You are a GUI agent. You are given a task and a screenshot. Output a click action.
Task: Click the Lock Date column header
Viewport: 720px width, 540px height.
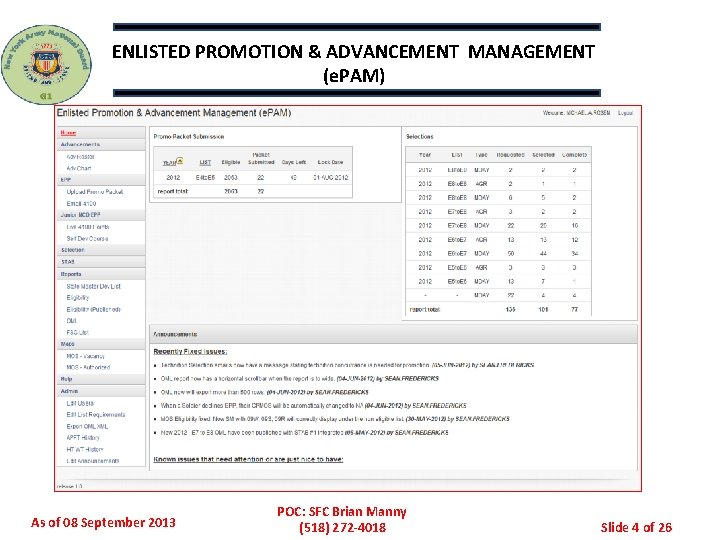click(331, 162)
